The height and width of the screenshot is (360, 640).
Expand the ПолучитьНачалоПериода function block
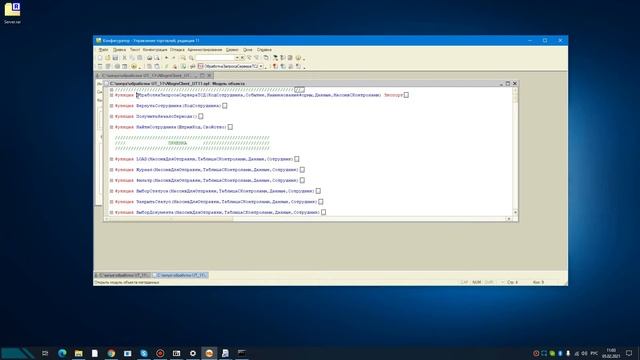tap(111, 116)
